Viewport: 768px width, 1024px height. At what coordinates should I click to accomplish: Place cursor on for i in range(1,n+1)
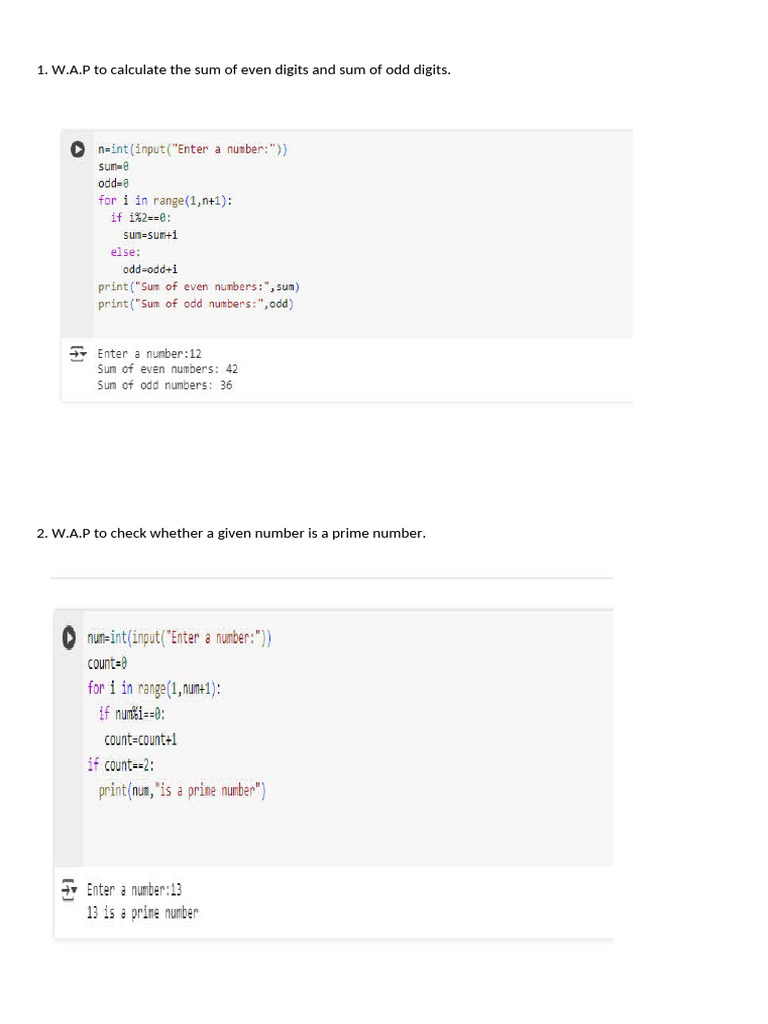(x=165, y=200)
